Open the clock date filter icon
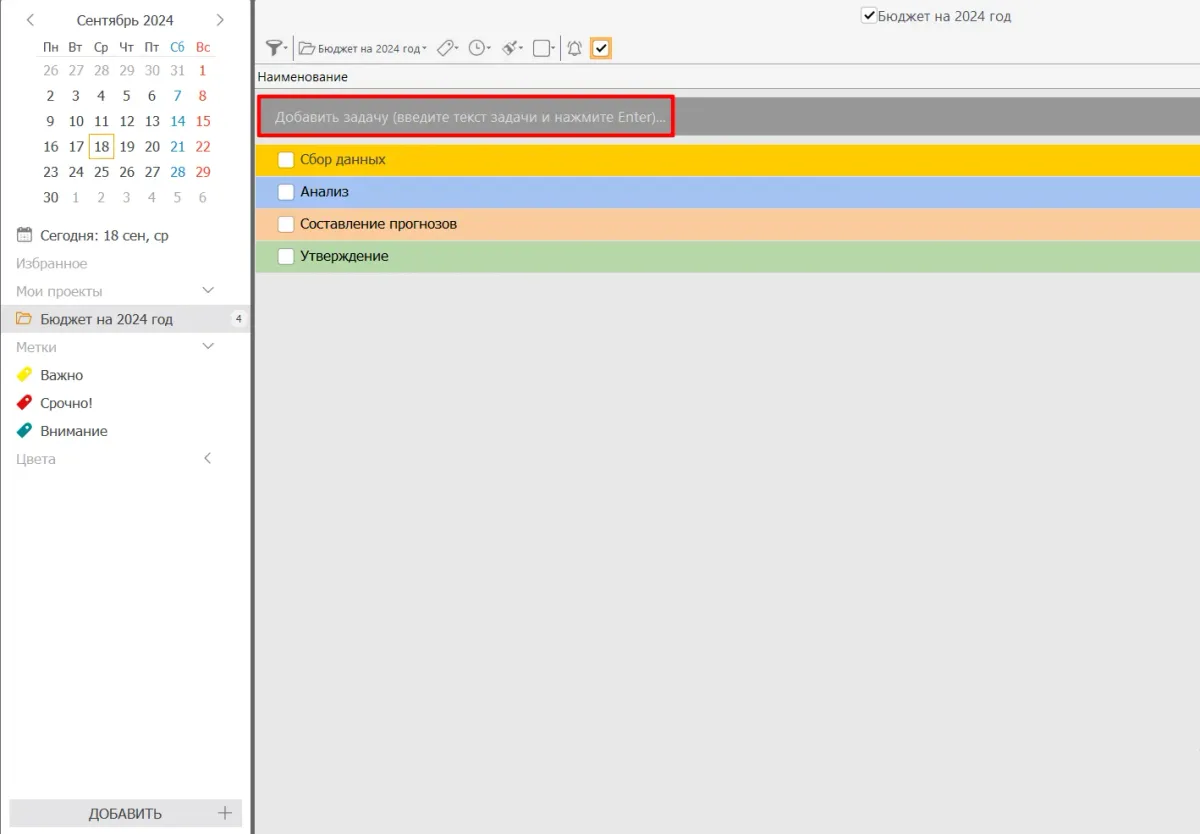The width and height of the screenshot is (1200, 834). pyautogui.click(x=479, y=48)
